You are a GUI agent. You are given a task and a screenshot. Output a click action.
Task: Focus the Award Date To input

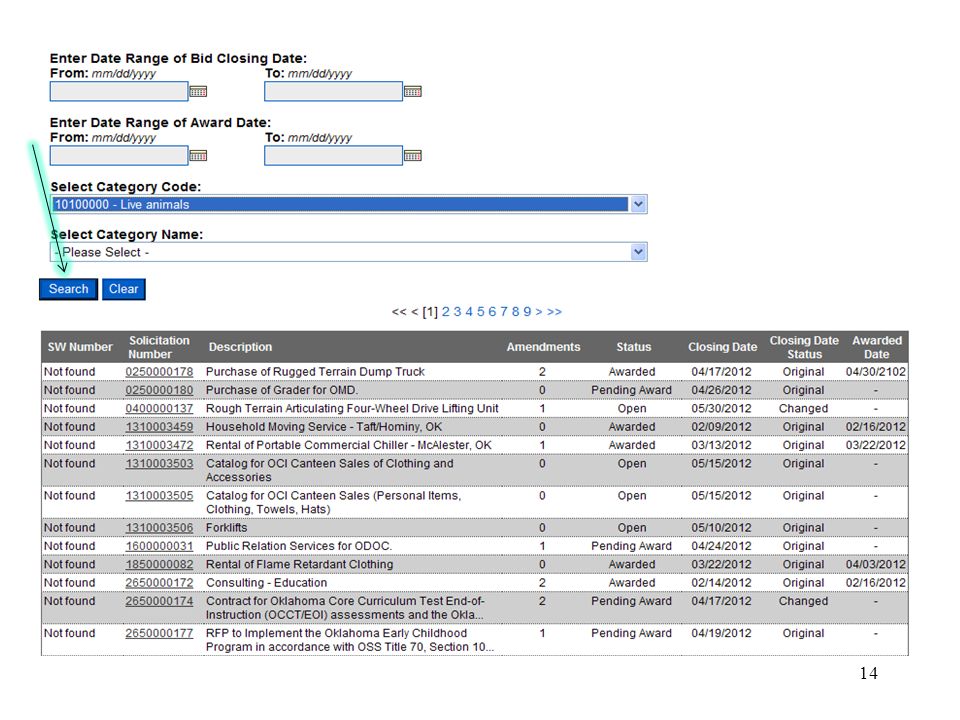click(x=333, y=156)
